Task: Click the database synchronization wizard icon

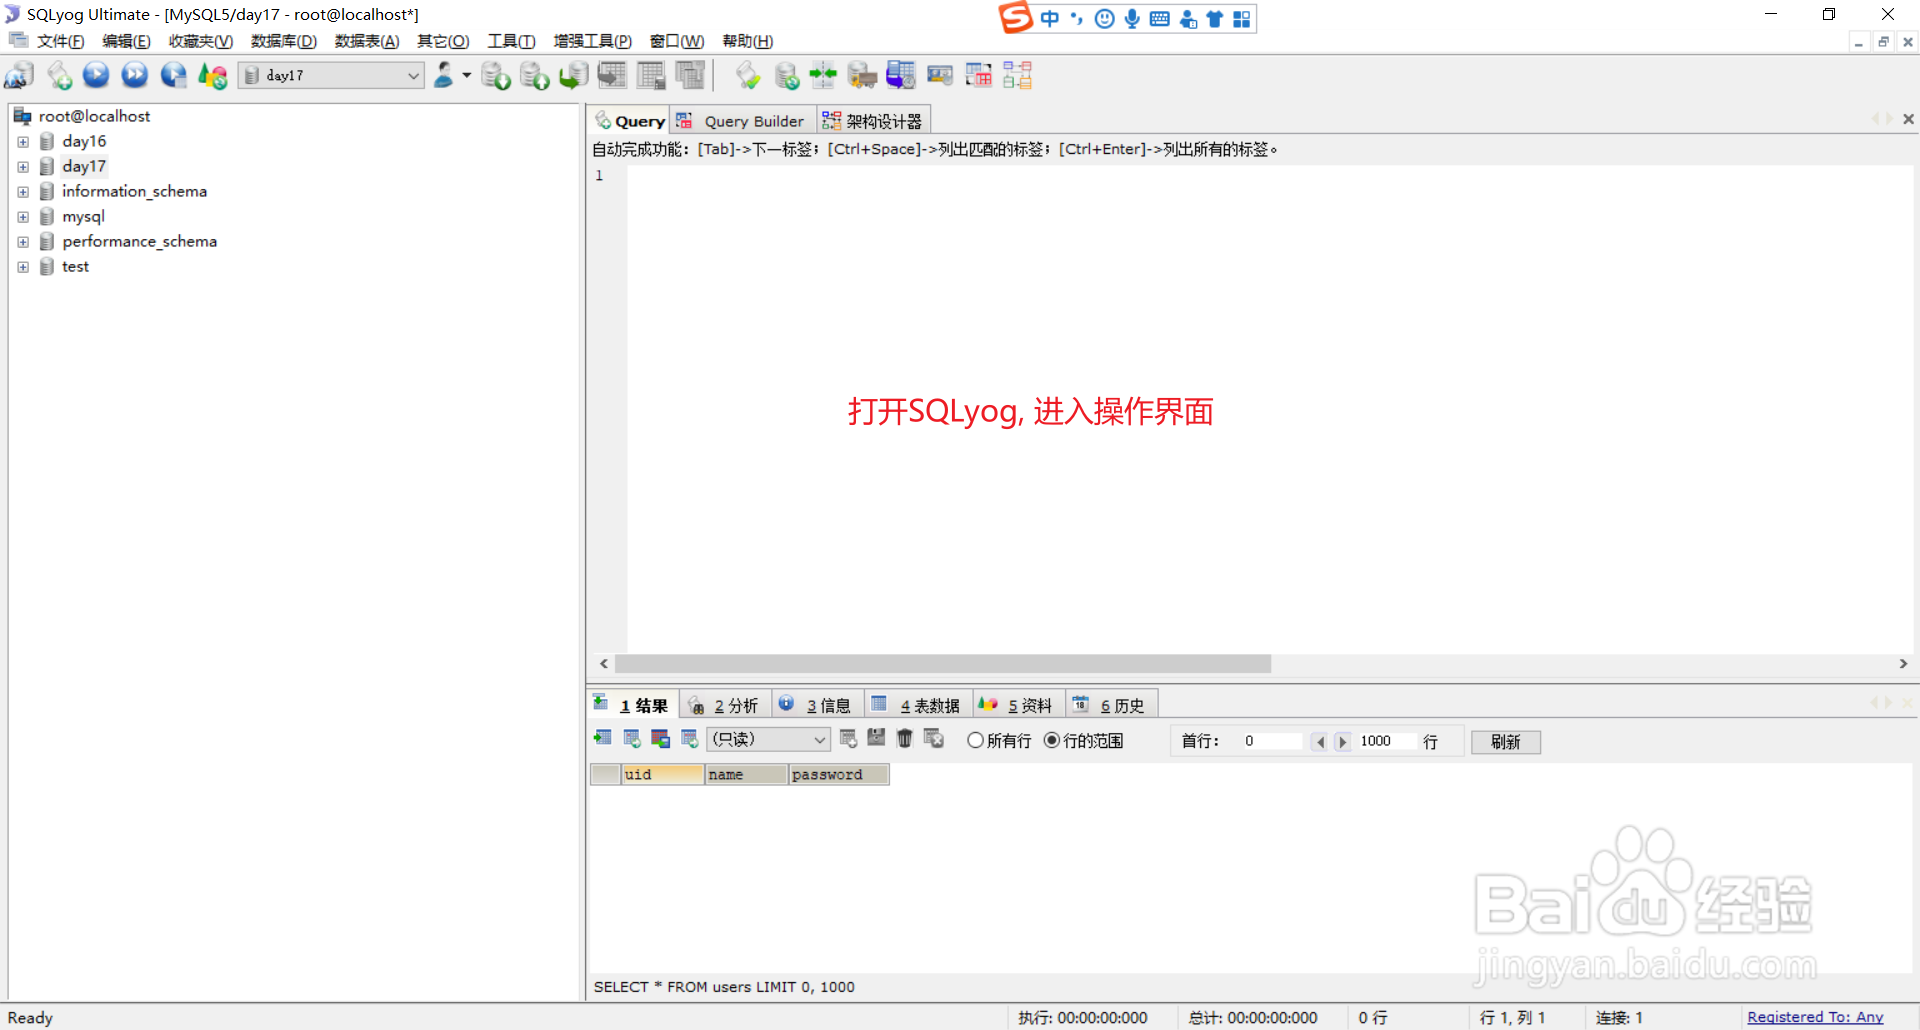Action: (x=787, y=75)
